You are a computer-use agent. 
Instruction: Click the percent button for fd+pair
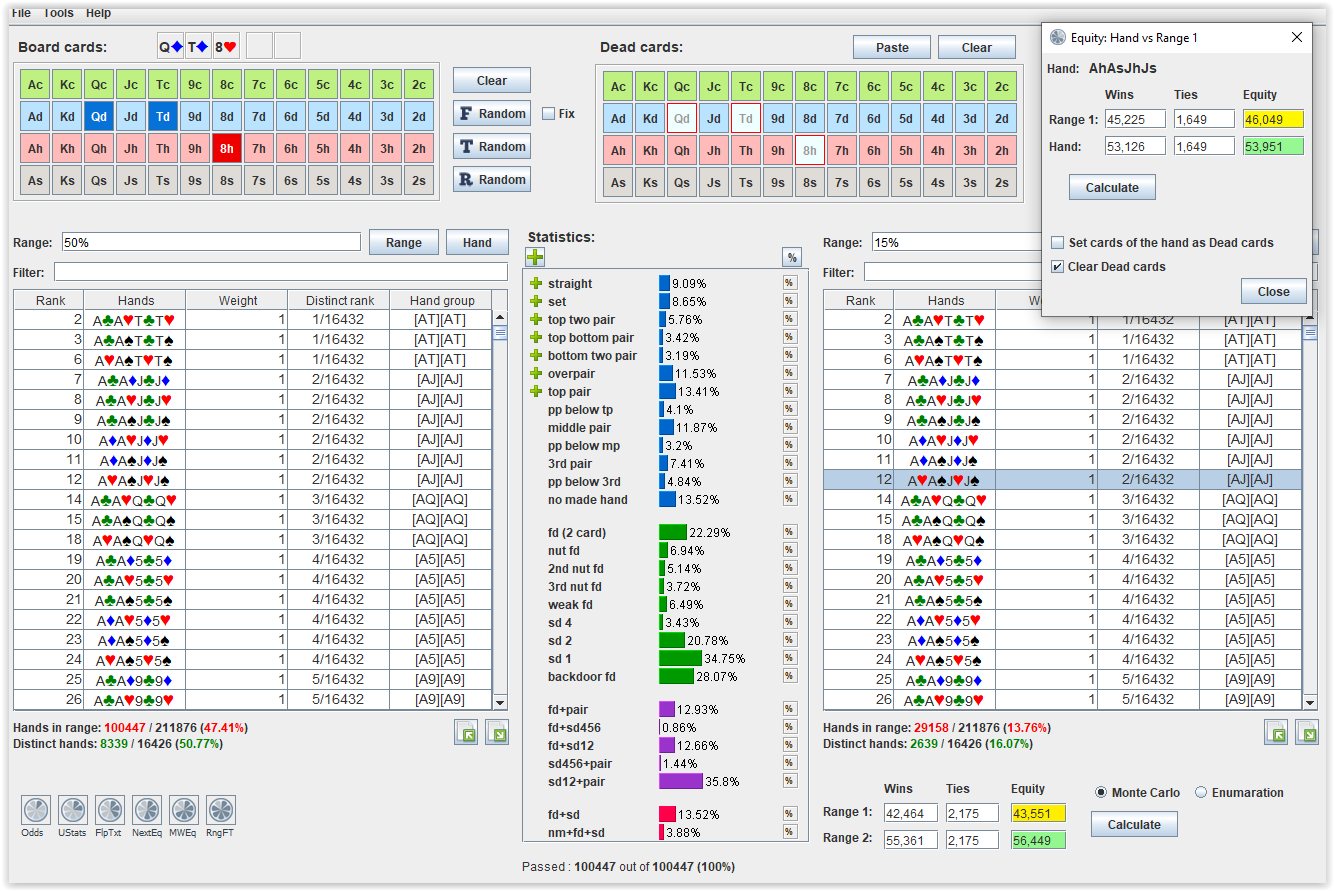[x=790, y=709]
